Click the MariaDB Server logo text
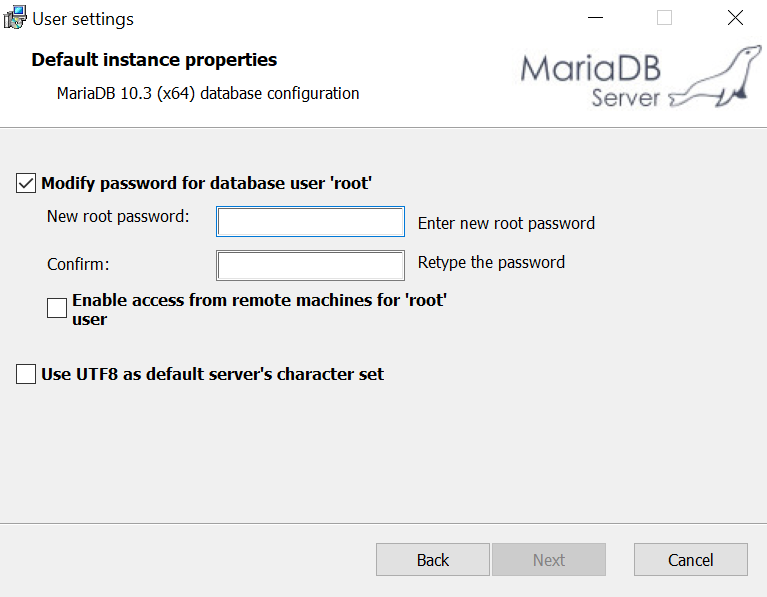Screen dimensions: 767x597 (591, 80)
